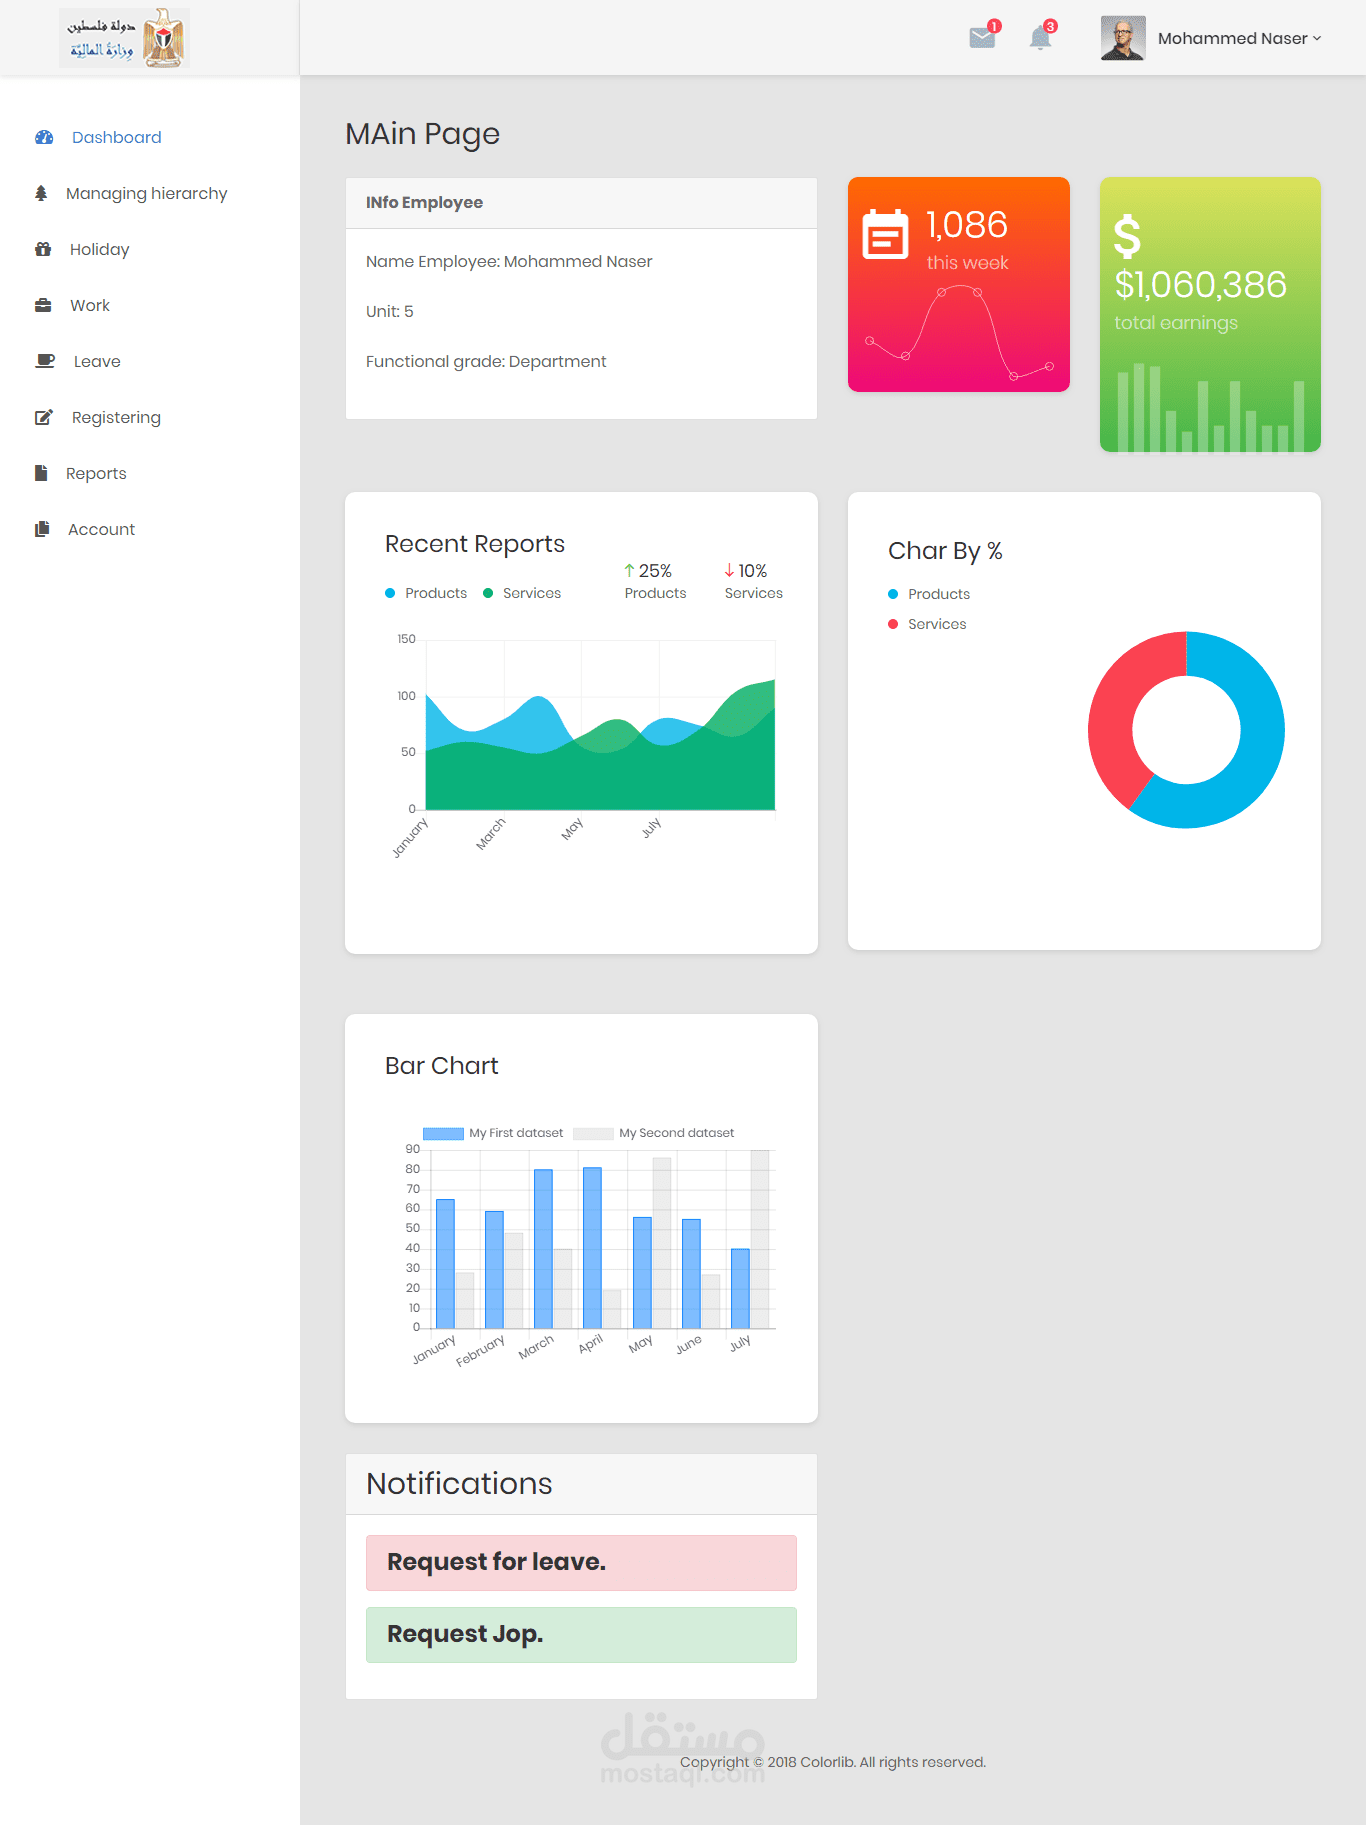Click the bell alerts icon

[x=1040, y=38]
